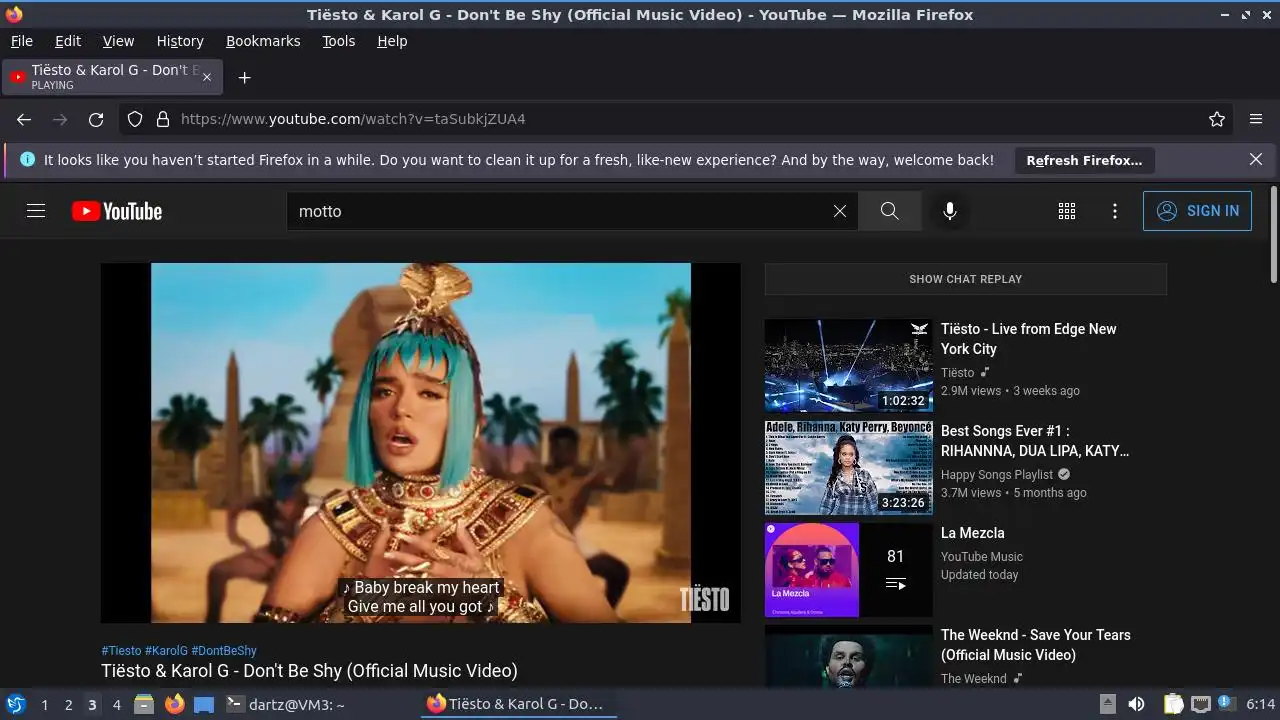Reload the current page
Screen dimensions: 1280x720
point(96,119)
